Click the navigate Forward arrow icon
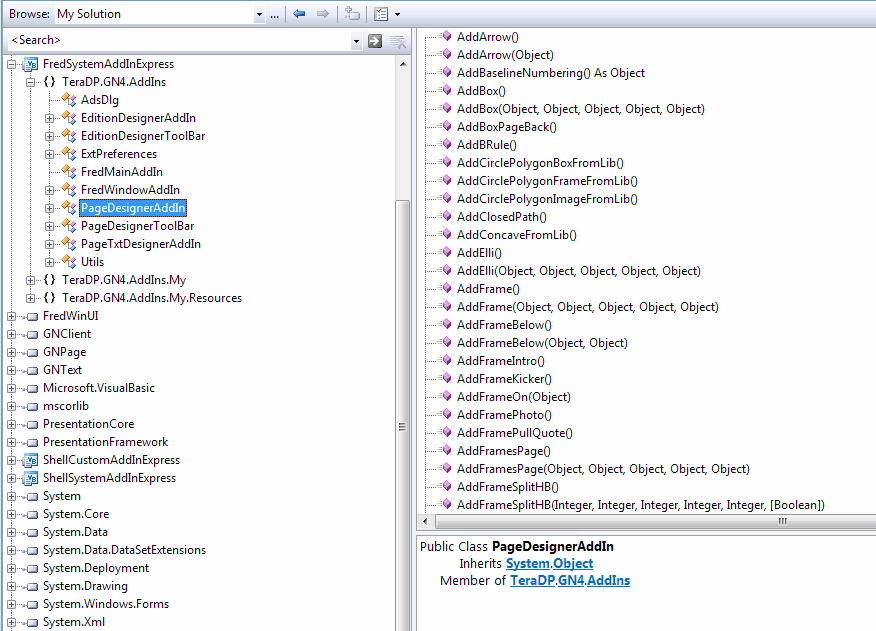 point(323,14)
